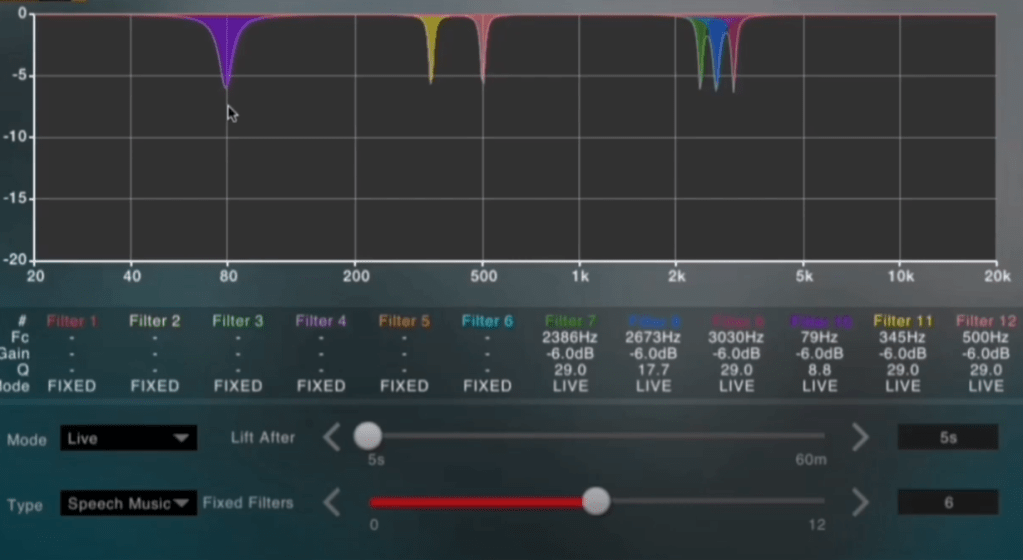Toggle the LIVE mode under Filter 11
The image size is (1023, 560).
pos(902,386)
